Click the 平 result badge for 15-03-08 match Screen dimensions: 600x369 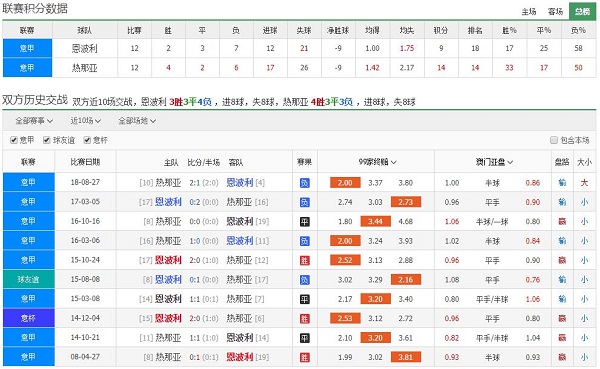click(305, 299)
